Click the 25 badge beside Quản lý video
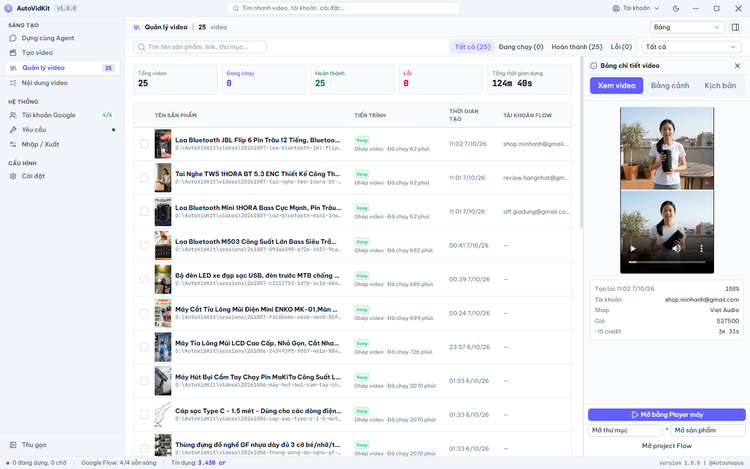750x469 pixels. click(108, 68)
